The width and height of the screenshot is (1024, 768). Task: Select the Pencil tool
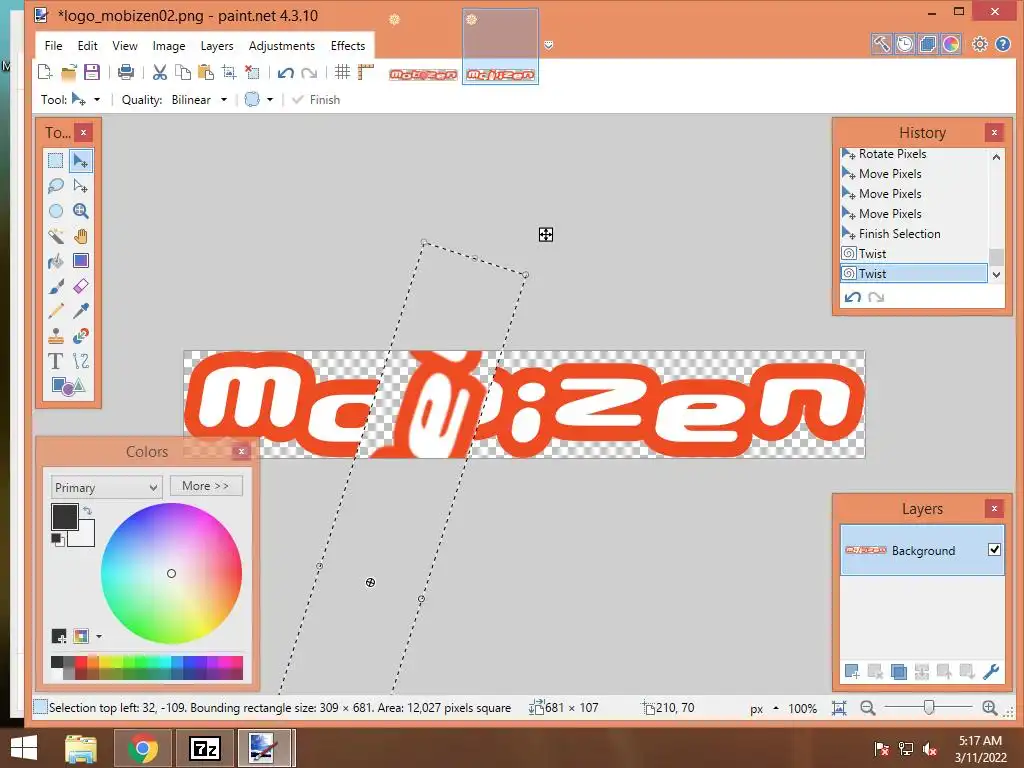point(56,311)
